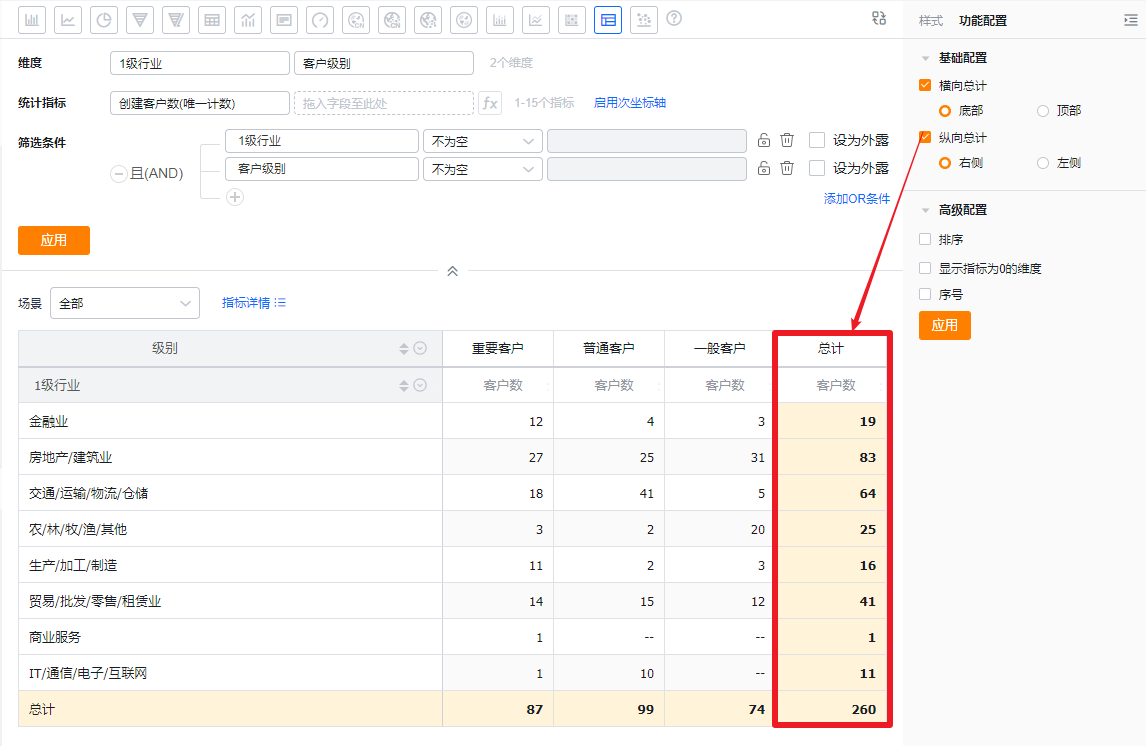This screenshot has width=1146, height=746.
Task: Switch to the 样式 tab
Action: (930, 20)
